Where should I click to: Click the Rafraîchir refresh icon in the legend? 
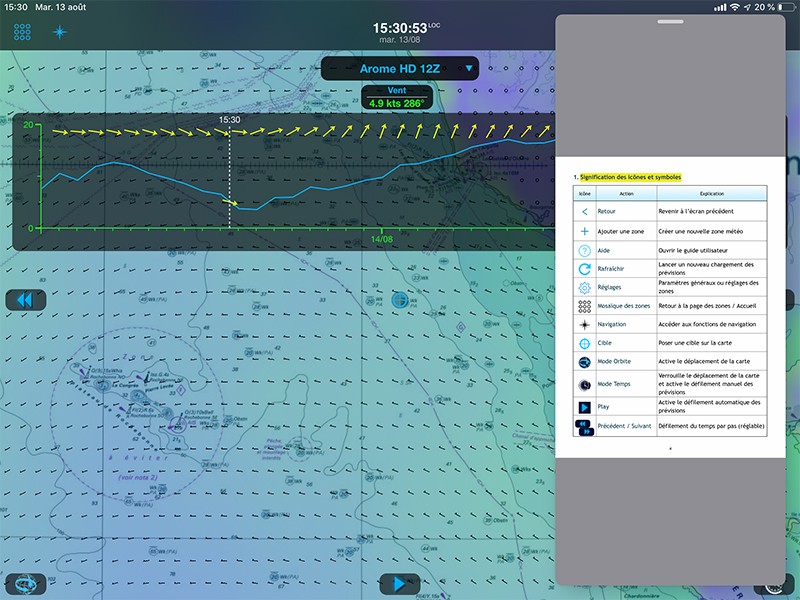[x=585, y=269]
